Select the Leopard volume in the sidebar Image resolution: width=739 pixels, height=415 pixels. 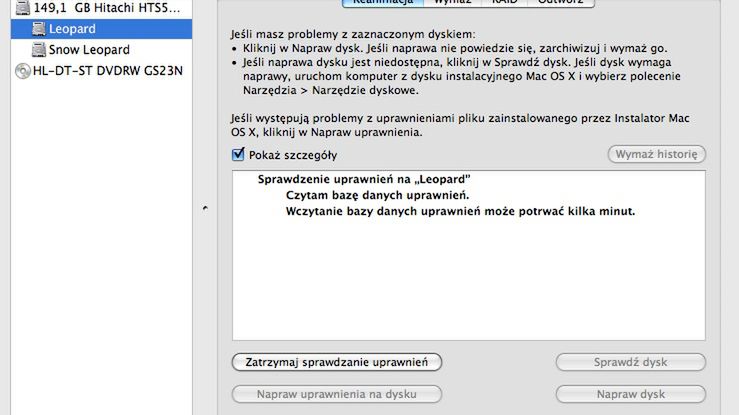[x=101, y=29]
